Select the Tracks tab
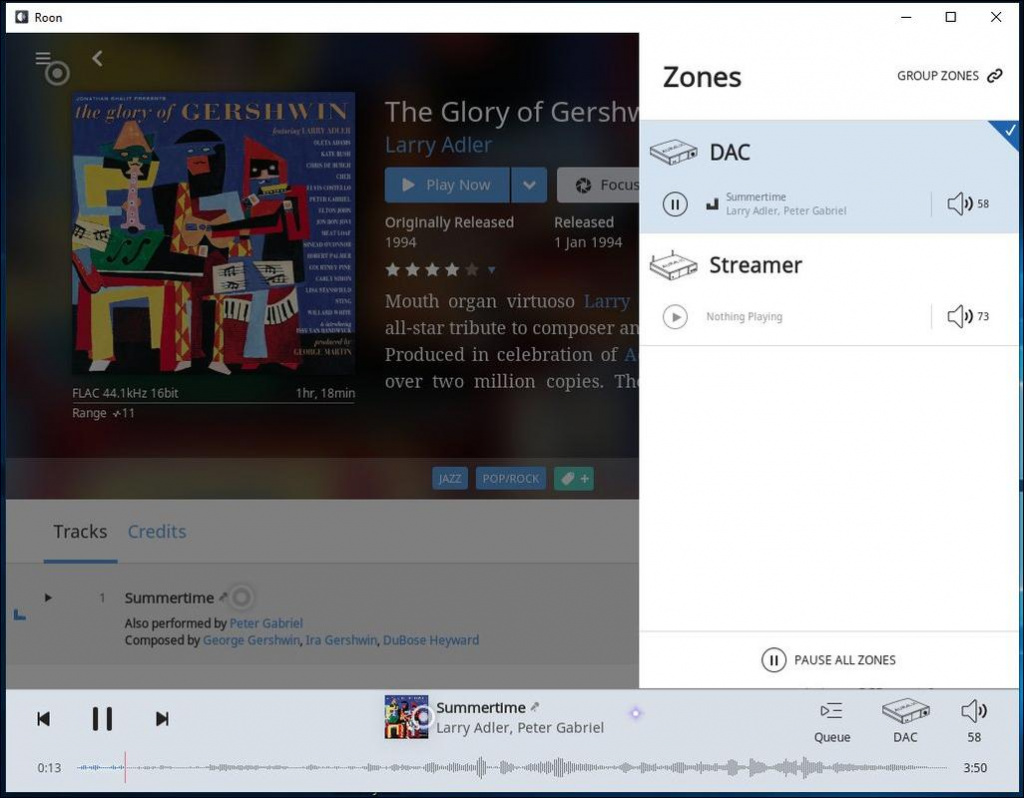The height and width of the screenshot is (798, 1024). click(x=80, y=532)
